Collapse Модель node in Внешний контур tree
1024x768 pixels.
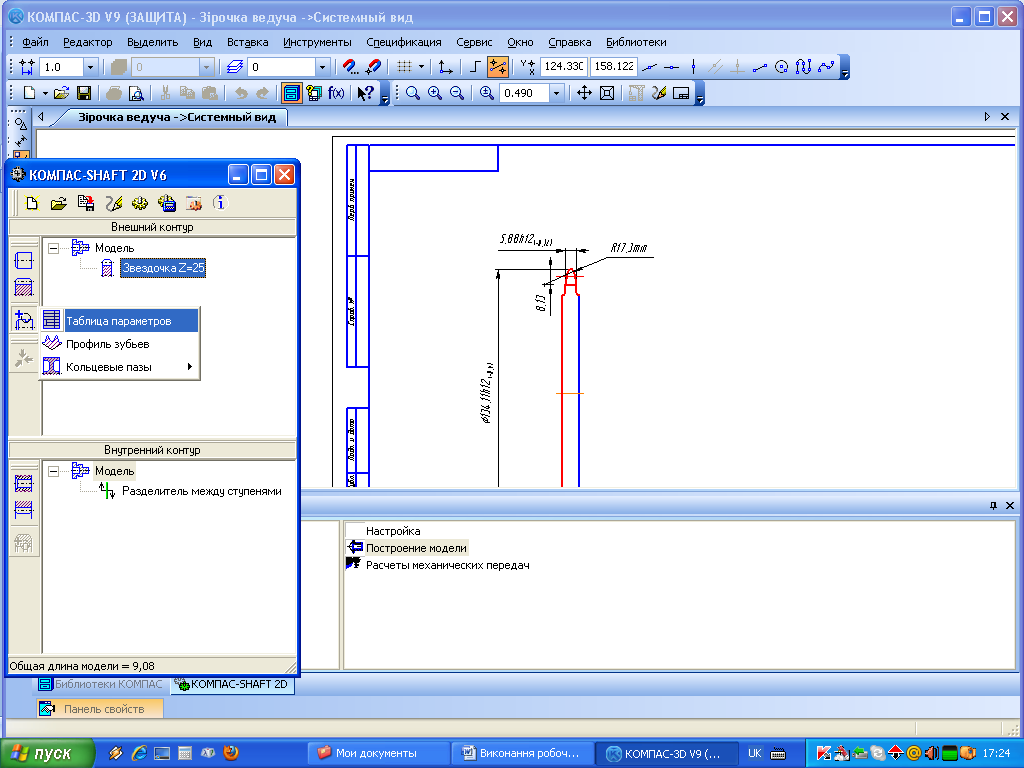[x=54, y=248]
